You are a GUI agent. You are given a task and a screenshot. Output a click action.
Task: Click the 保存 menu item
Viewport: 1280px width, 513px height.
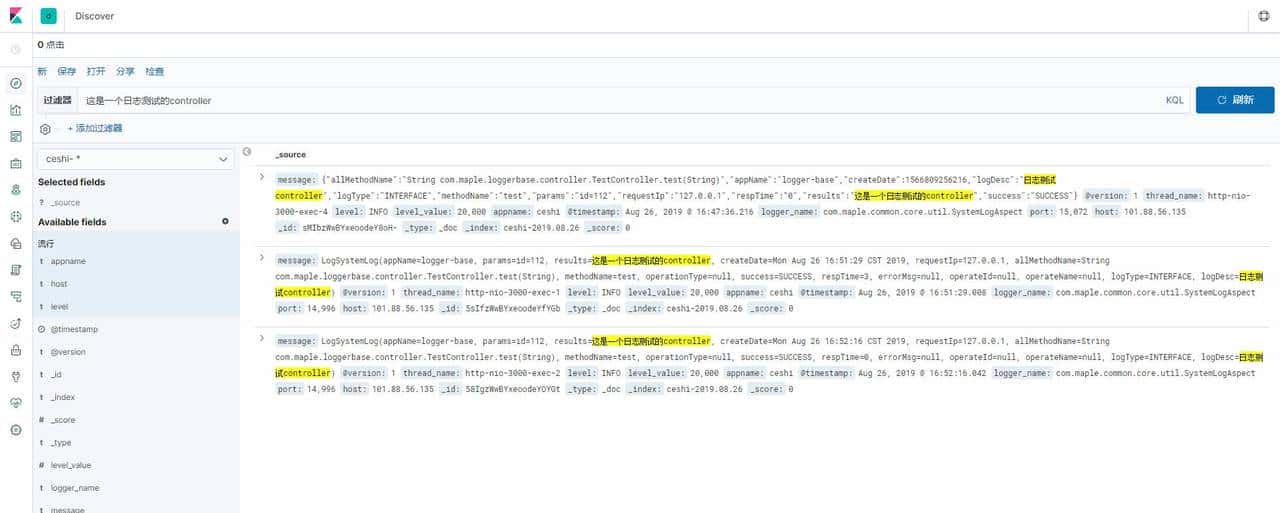[67, 72]
